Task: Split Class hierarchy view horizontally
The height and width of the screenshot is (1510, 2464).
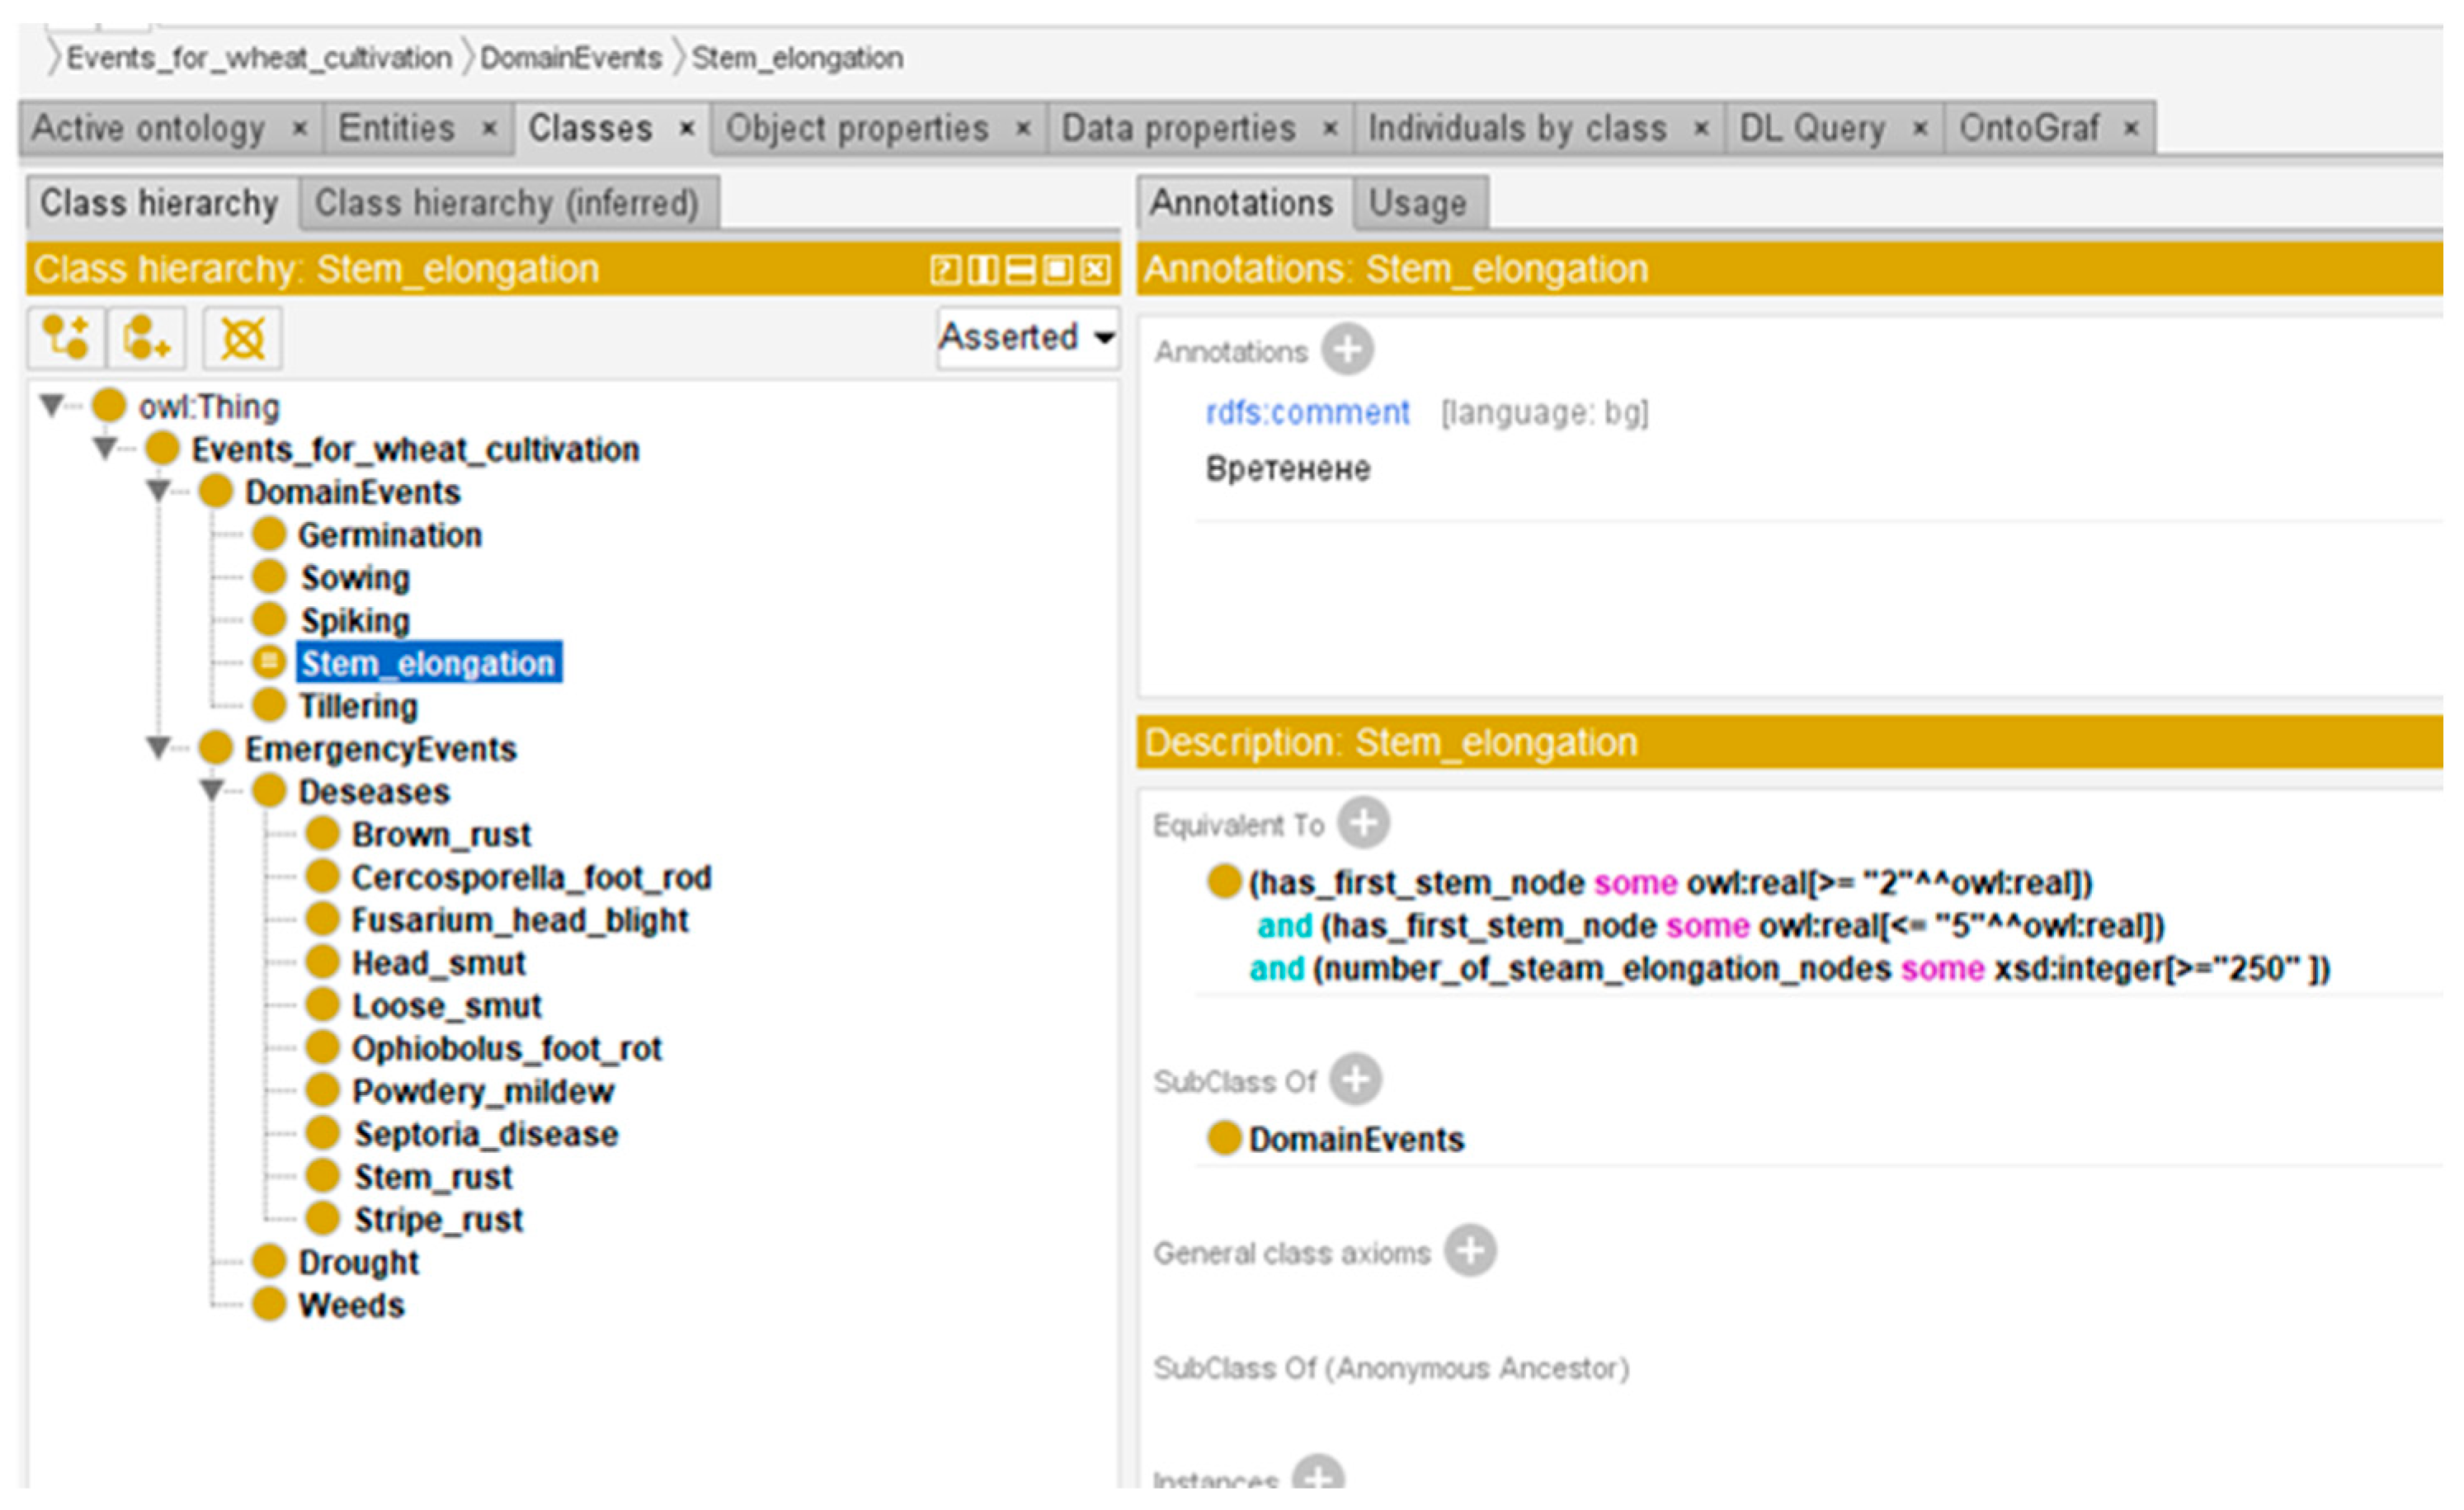Action: (x=1020, y=269)
